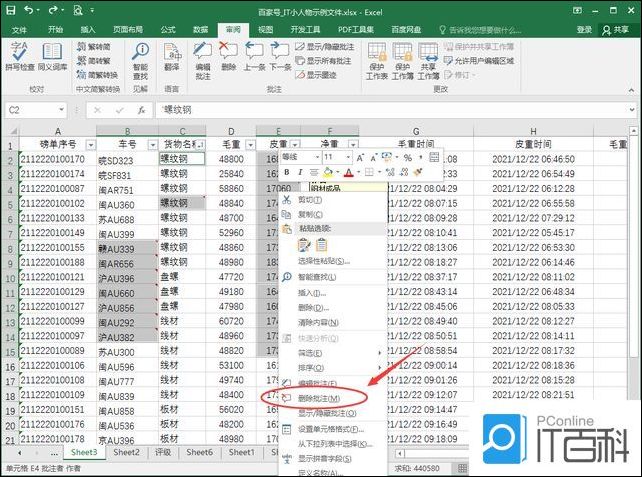The width and height of the screenshot is (642, 477).
Task: Expand the Name Box dropdown
Action: click(61, 110)
